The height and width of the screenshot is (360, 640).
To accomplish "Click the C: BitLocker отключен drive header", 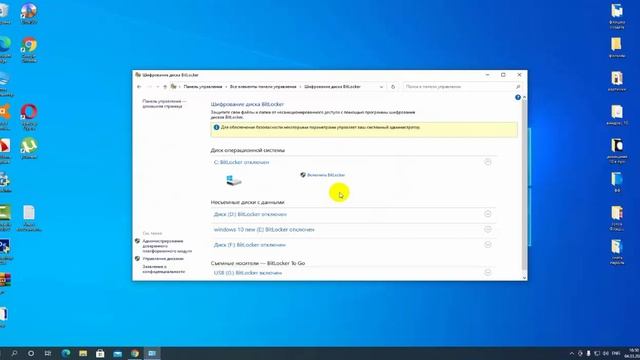I will pyautogui.click(x=241, y=162).
